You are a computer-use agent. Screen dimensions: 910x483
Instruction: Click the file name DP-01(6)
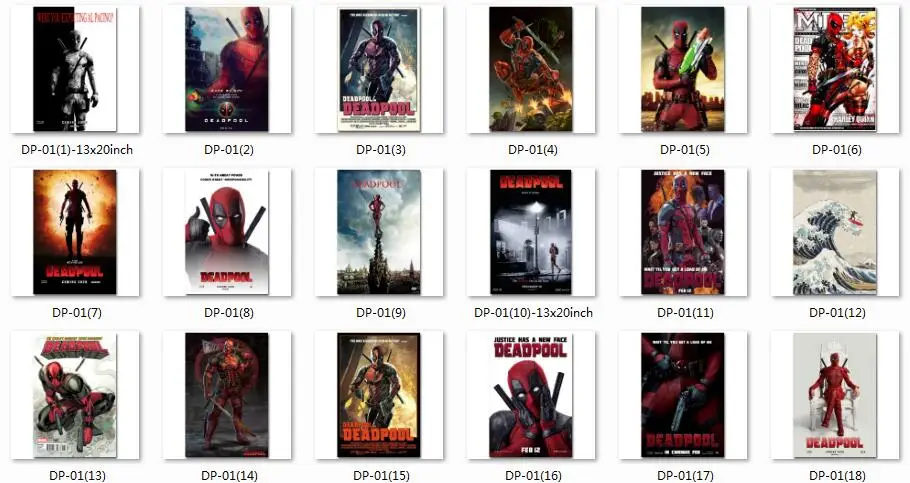(x=837, y=150)
